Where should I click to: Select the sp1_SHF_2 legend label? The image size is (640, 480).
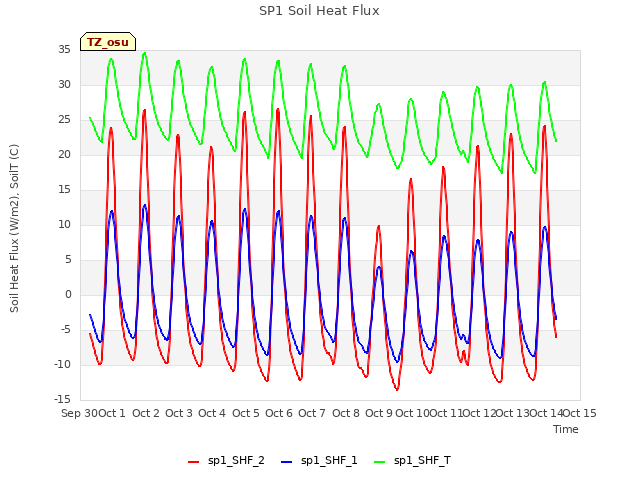coord(236,461)
